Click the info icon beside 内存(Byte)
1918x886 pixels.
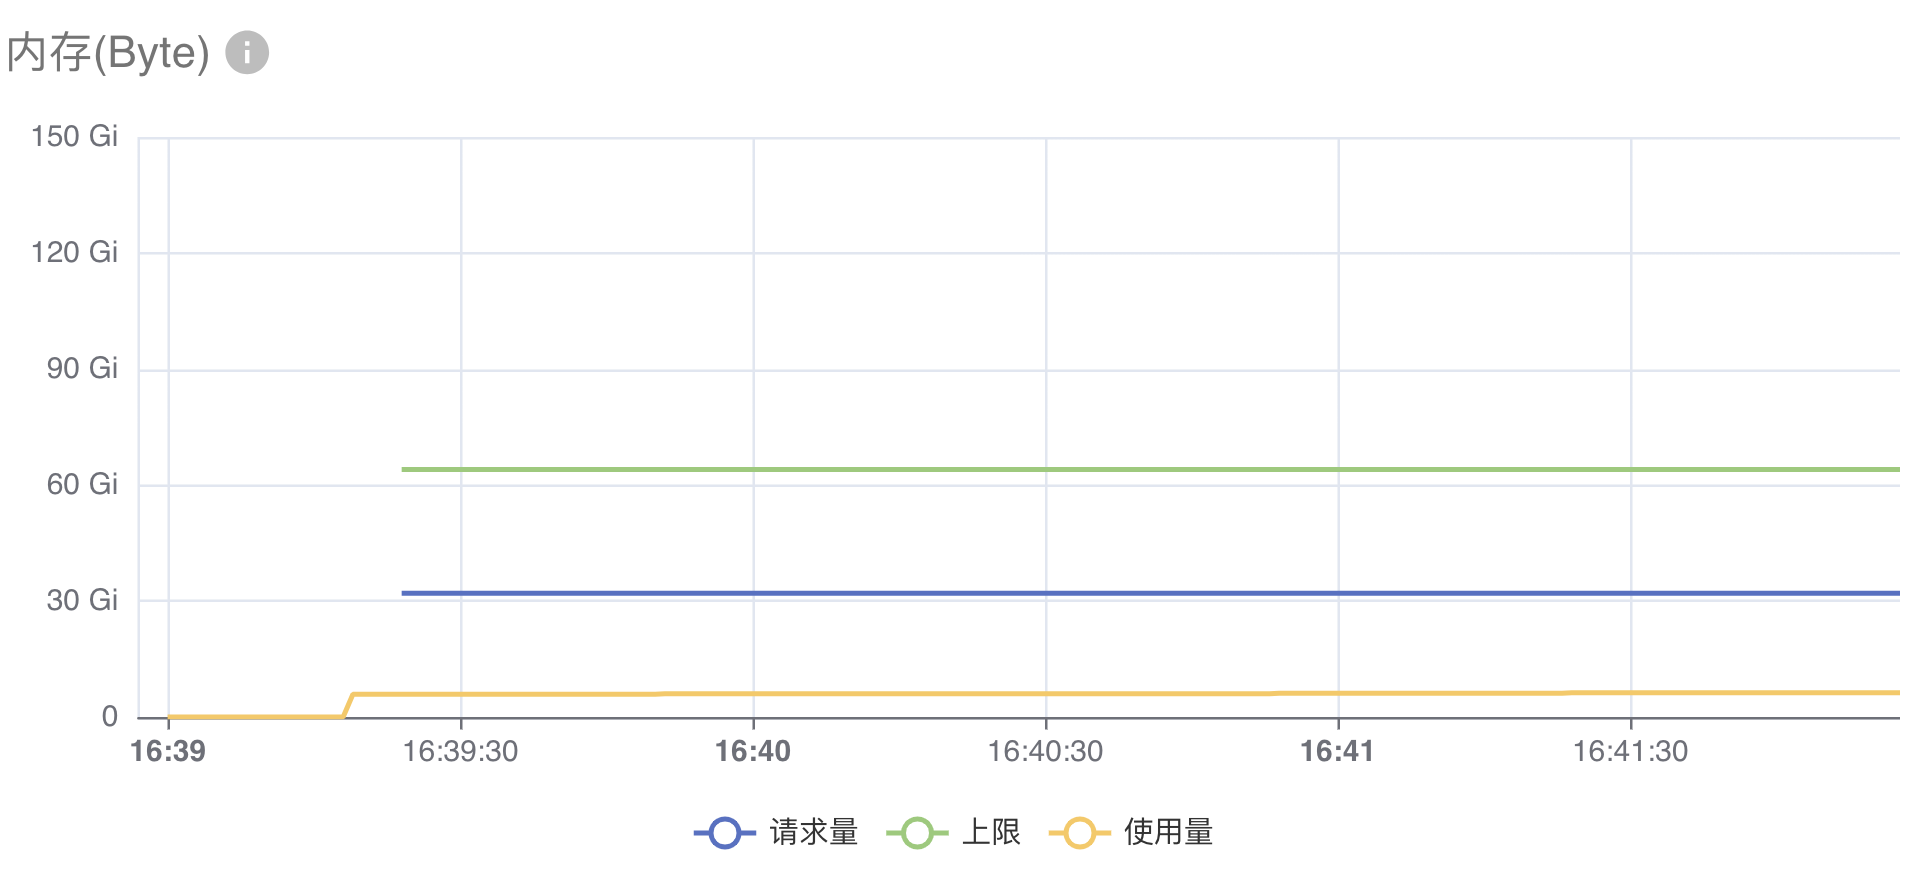tap(247, 52)
